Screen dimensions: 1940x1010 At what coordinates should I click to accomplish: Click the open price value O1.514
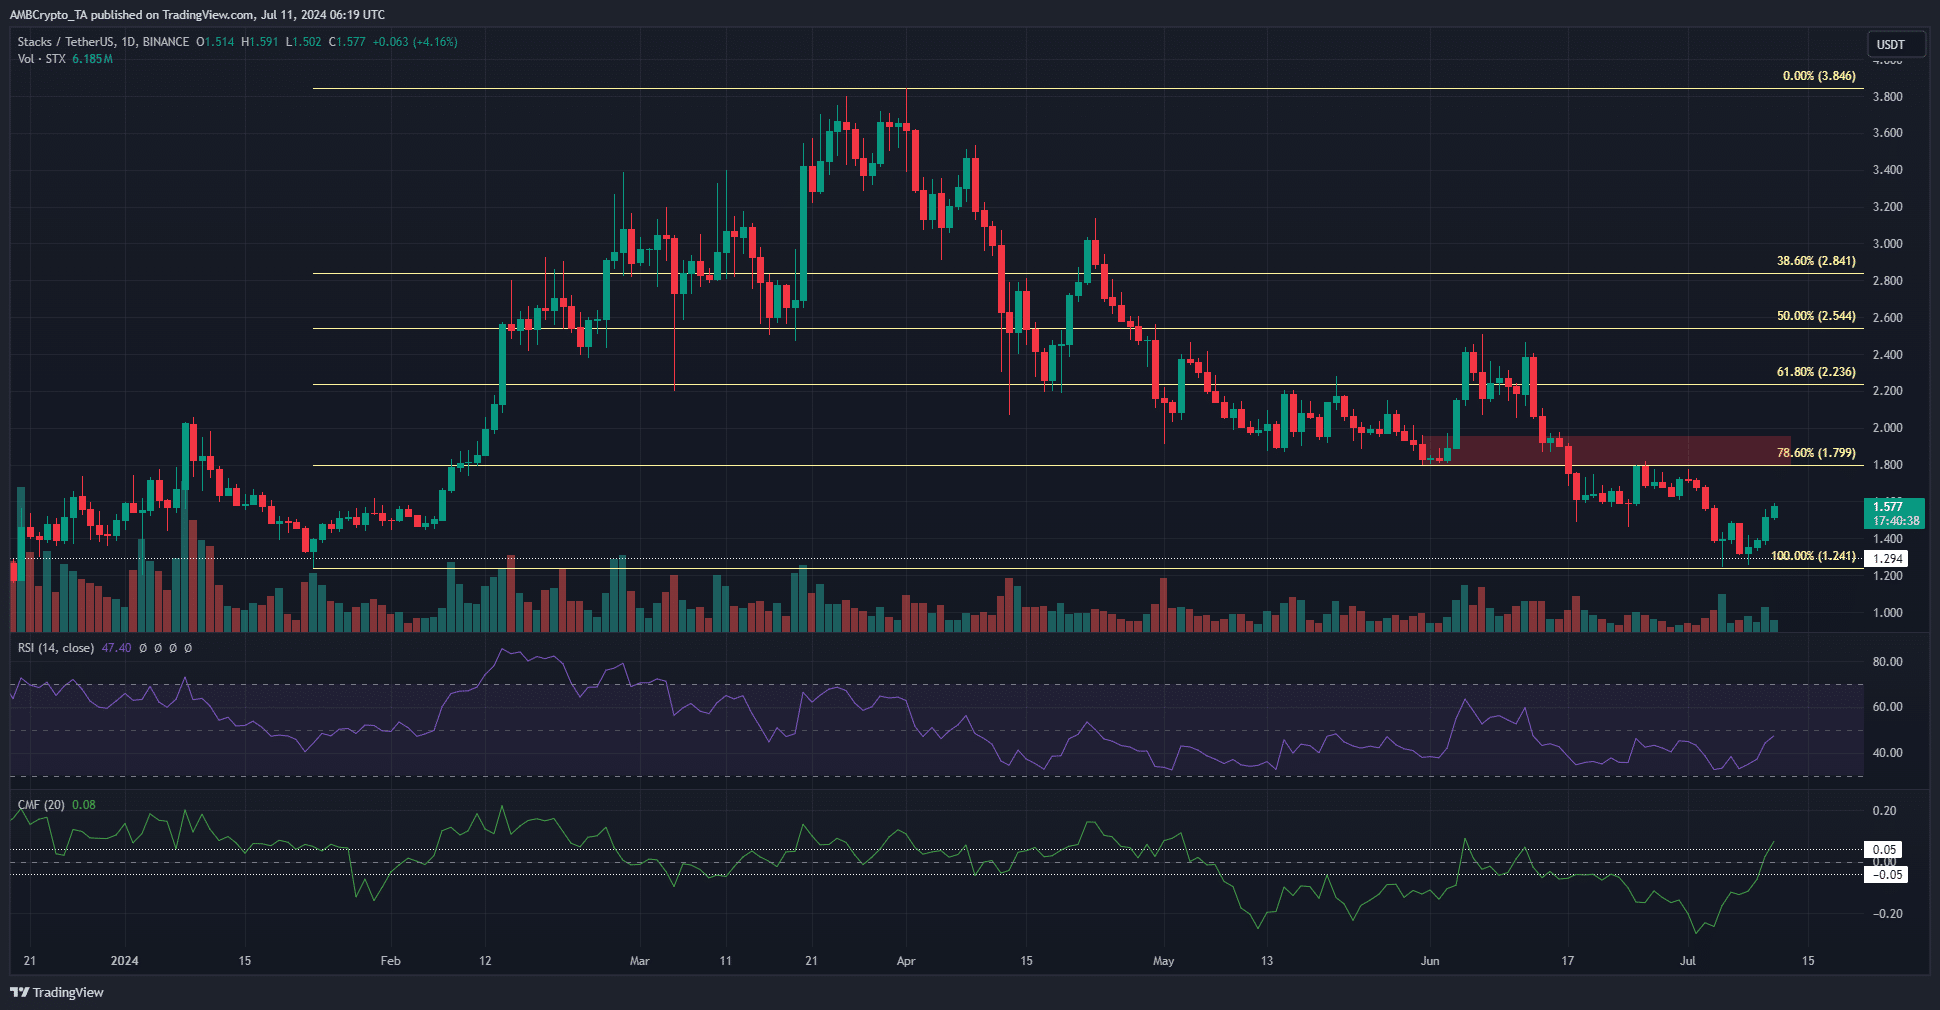tap(215, 42)
